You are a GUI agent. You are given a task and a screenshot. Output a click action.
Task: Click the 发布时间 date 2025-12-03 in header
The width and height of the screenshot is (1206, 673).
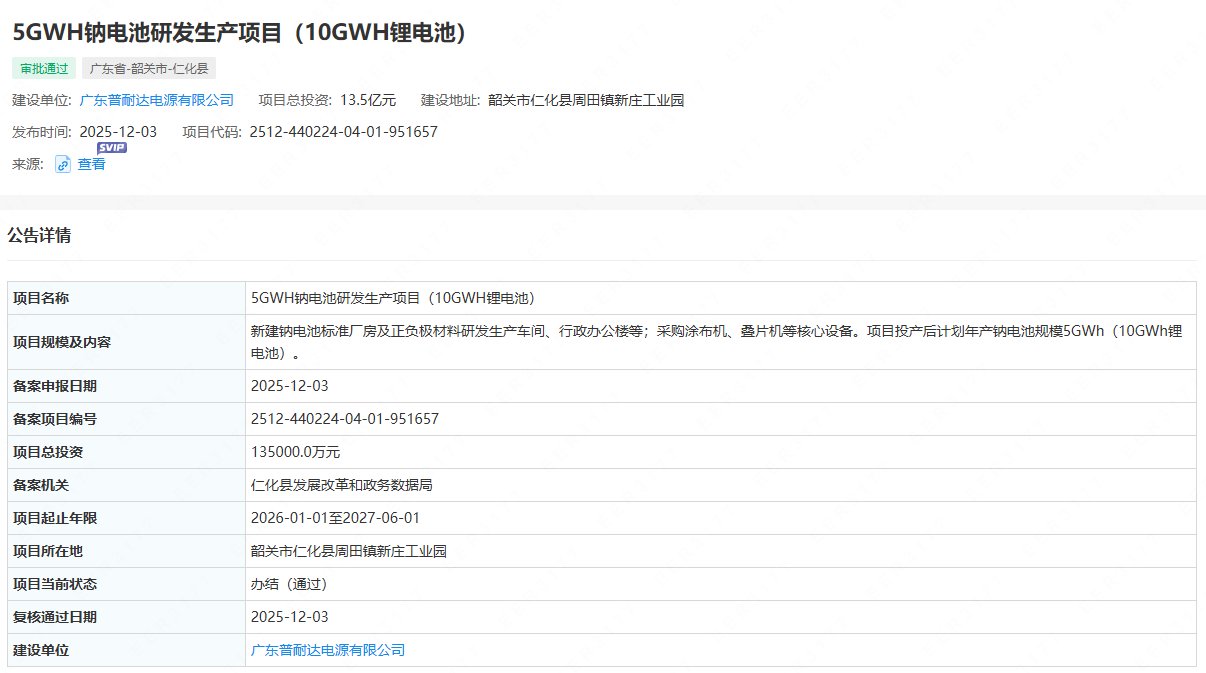(118, 132)
